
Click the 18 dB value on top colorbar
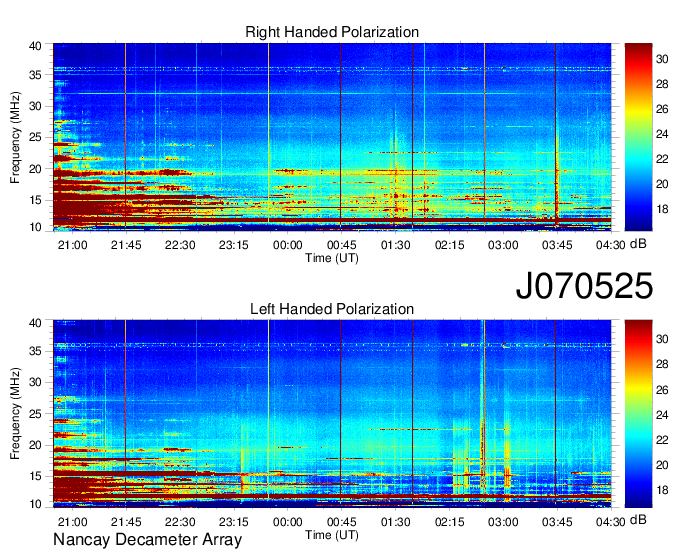tap(662, 209)
